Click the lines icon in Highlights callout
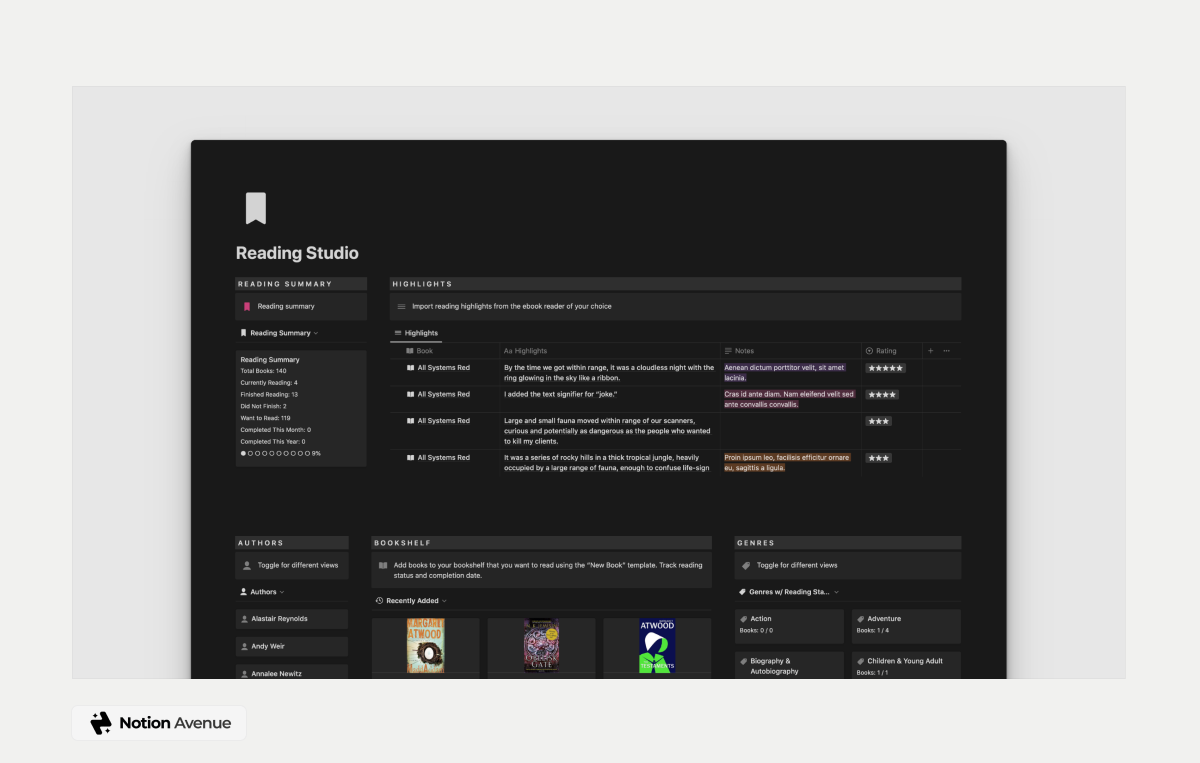This screenshot has height=763, width=1200. (401, 306)
